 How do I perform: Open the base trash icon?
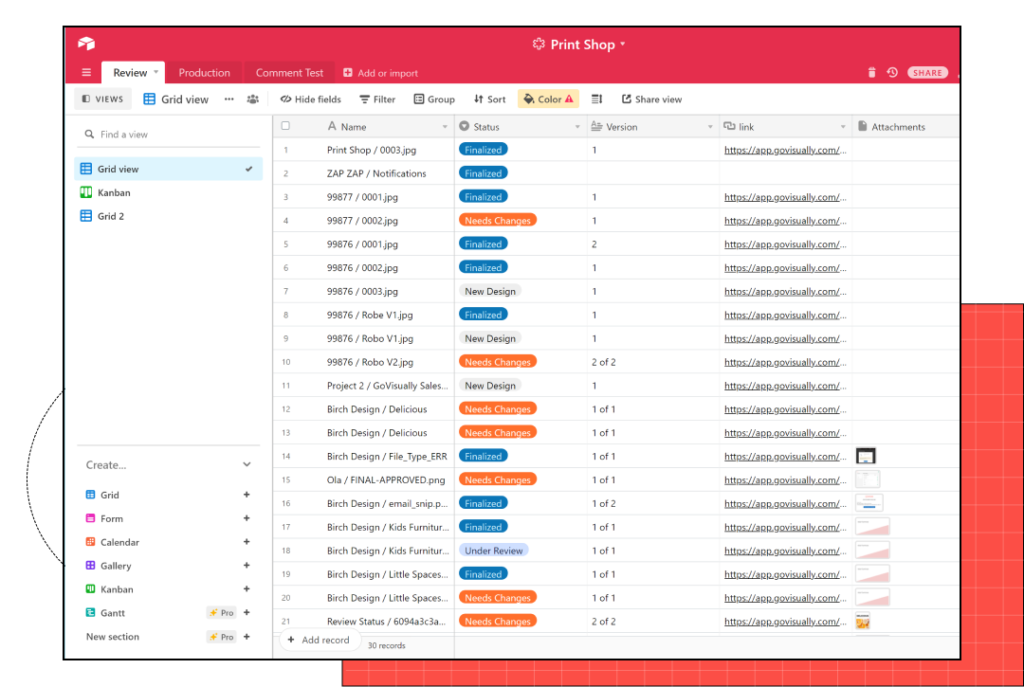[871, 72]
